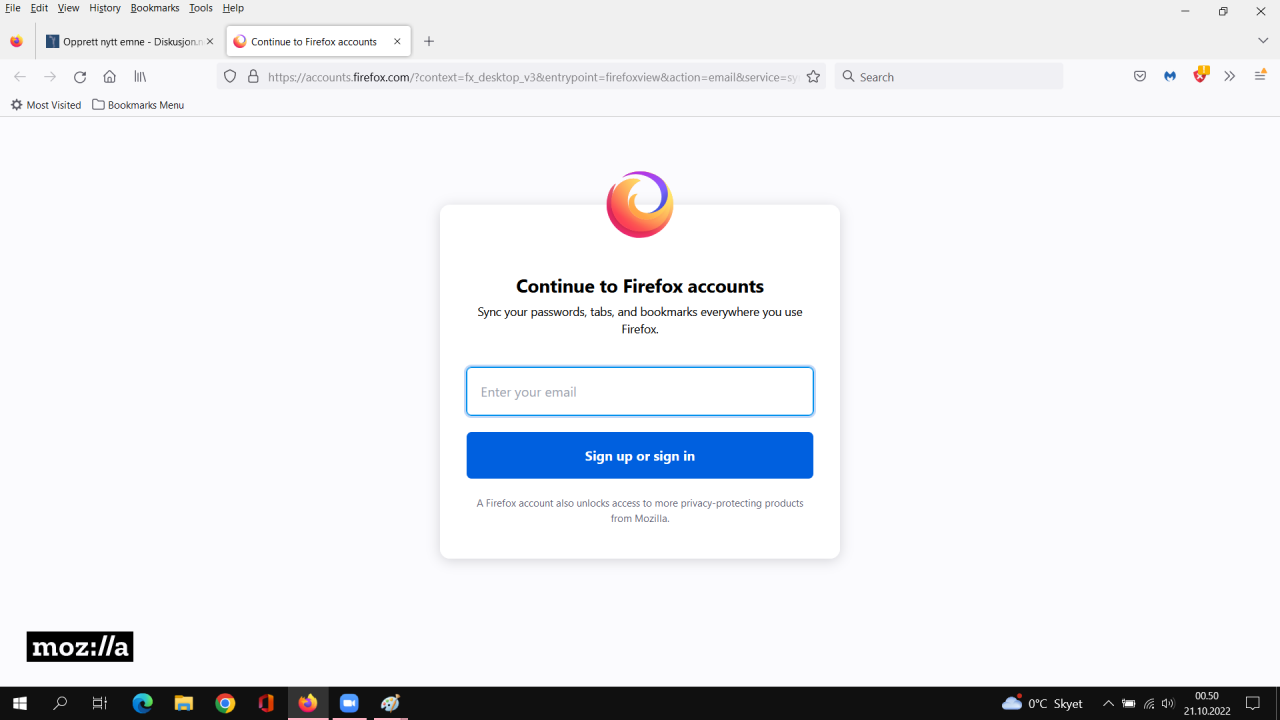Open the Malwarebytes extension icon
Image resolution: width=1280 pixels, height=720 pixels.
click(x=1170, y=77)
